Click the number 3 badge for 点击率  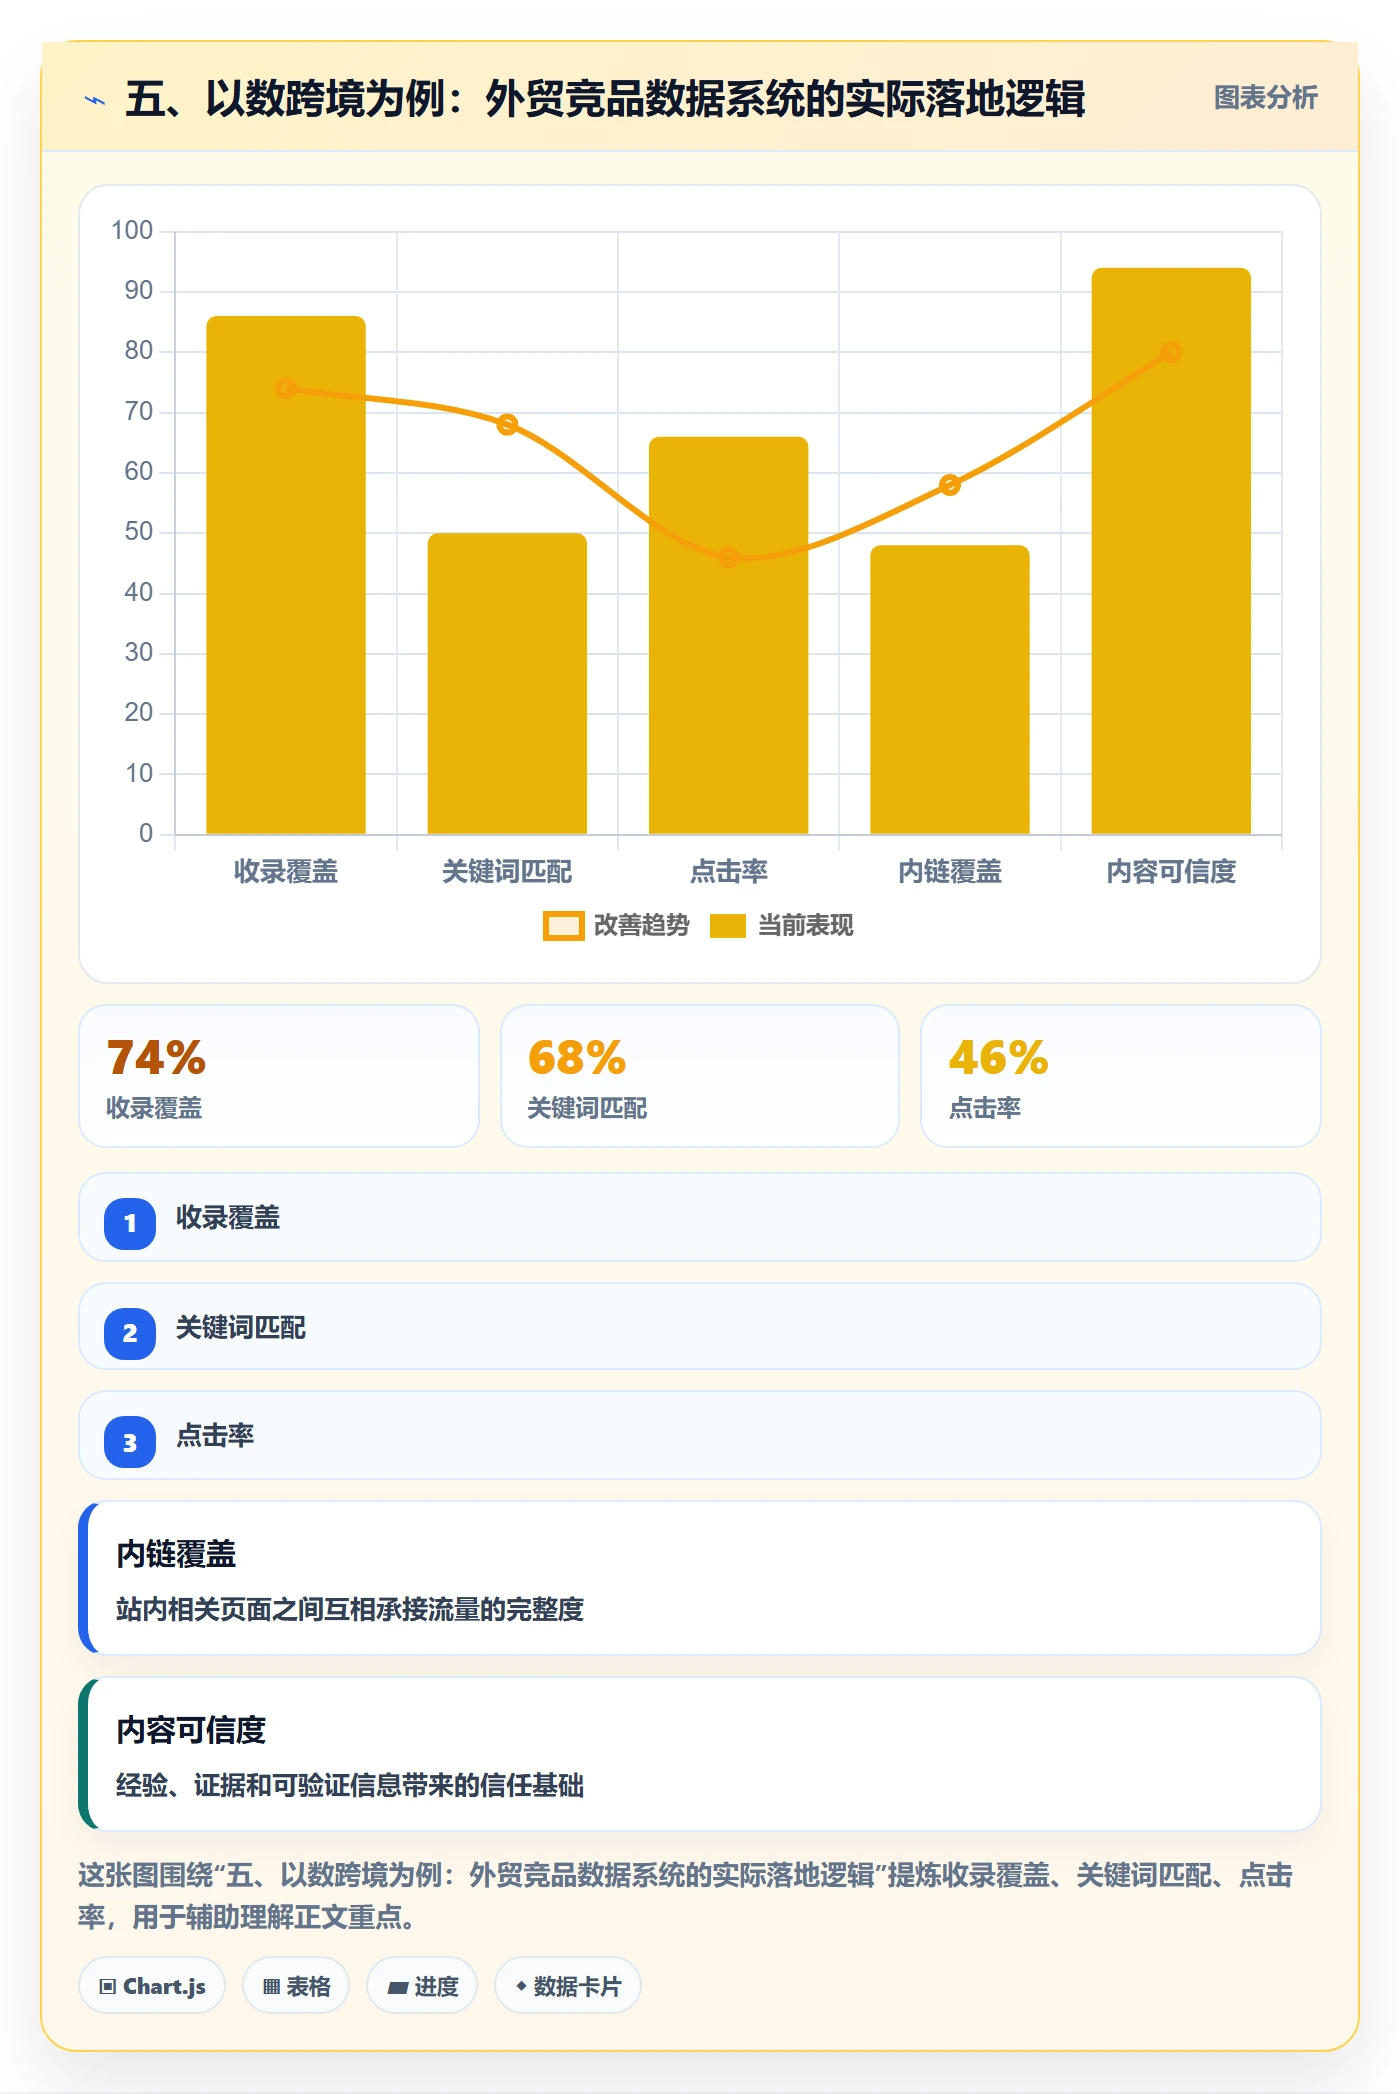click(130, 1442)
